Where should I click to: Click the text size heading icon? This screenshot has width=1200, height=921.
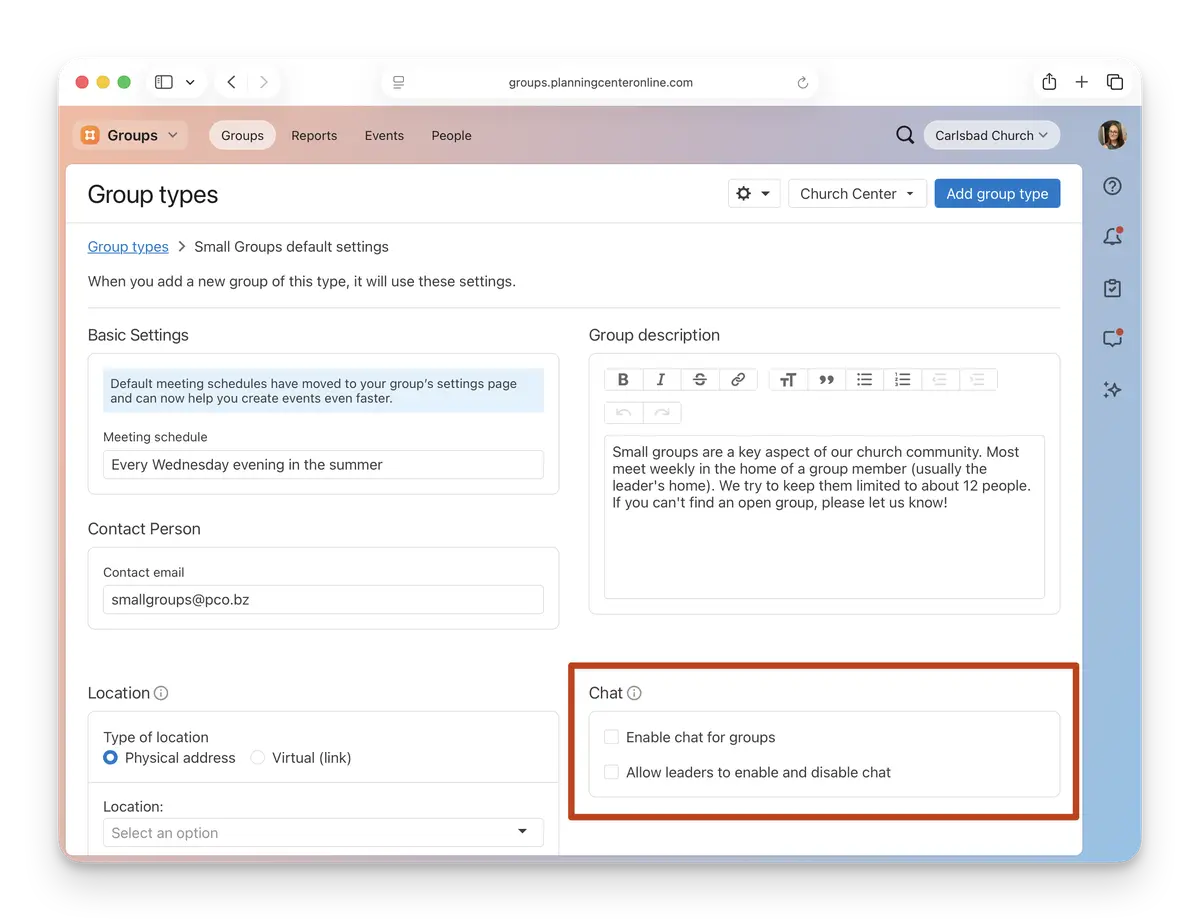(788, 379)
